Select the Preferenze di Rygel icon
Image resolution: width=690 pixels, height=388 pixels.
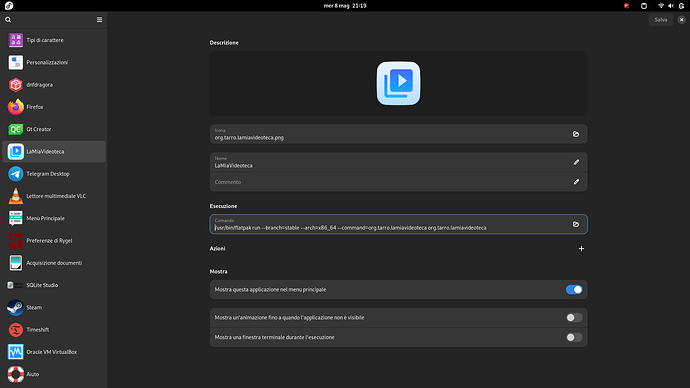pos(16,241)
